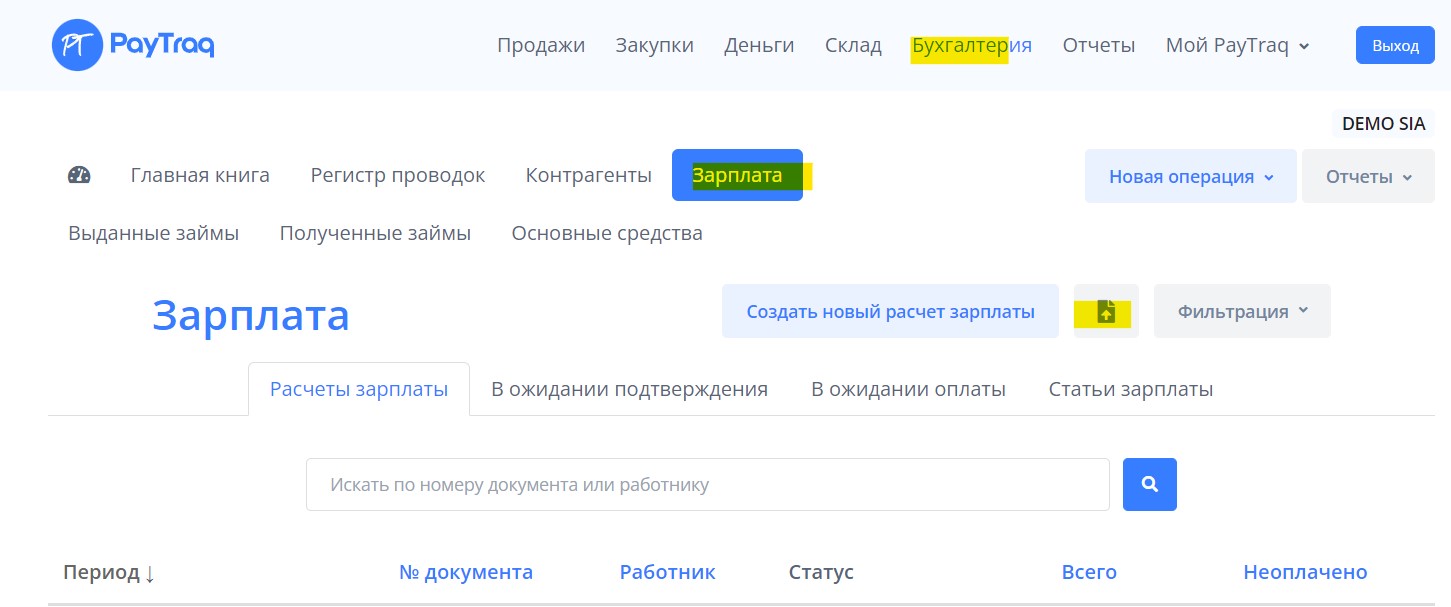This screenshot has width=1451, height=607.
Task: Open the "Деньги" menu item
Action: click(x=759, y=45)
